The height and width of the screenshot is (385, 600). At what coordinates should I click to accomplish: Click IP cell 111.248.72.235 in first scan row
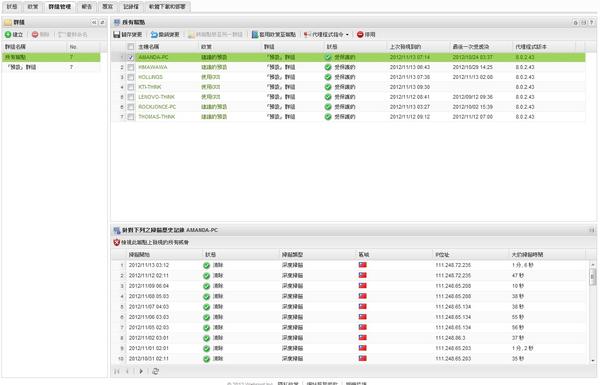453,265
